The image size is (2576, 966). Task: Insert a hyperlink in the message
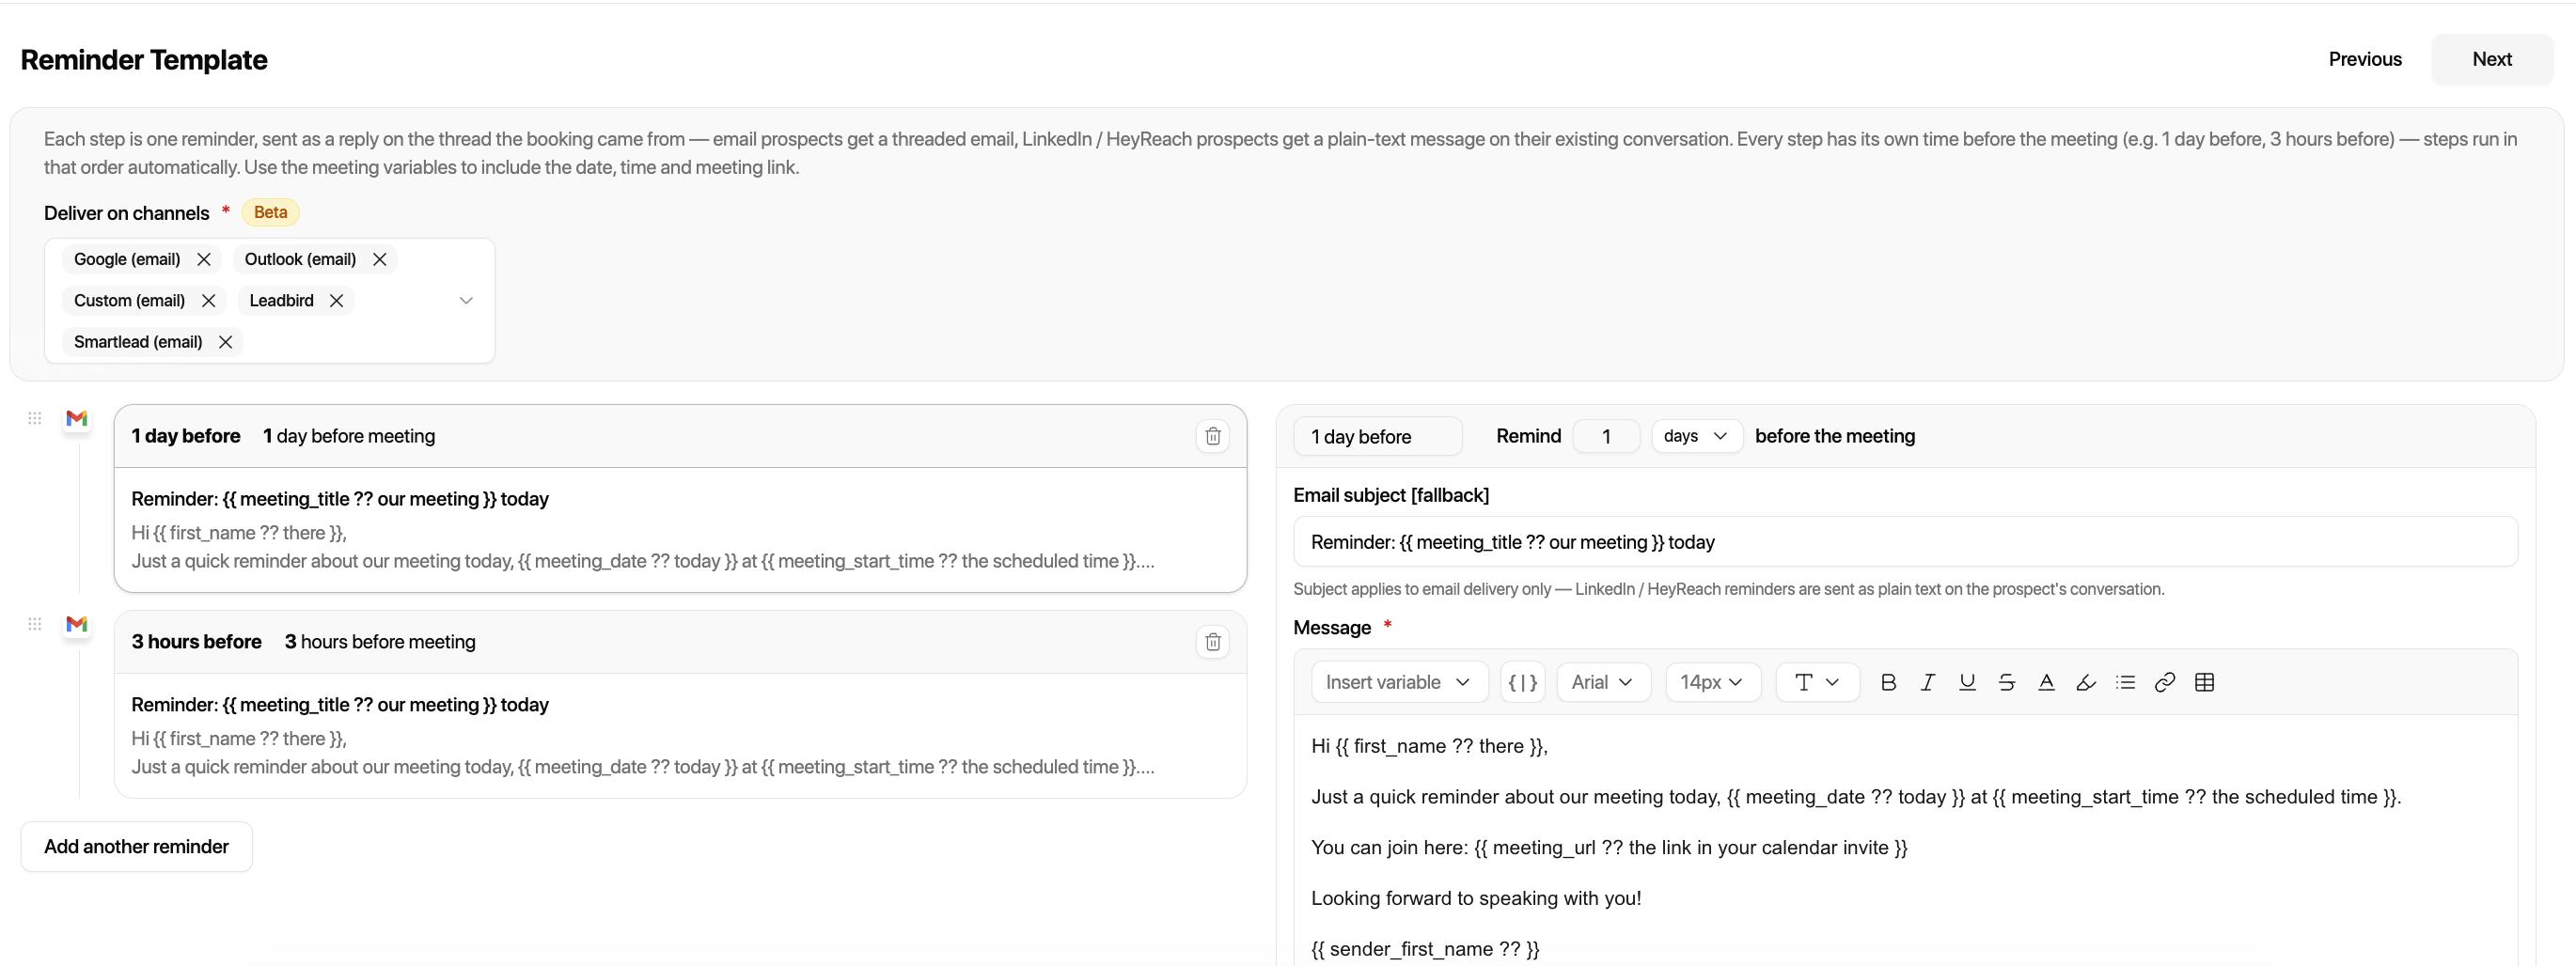[x=2164, y=682]
